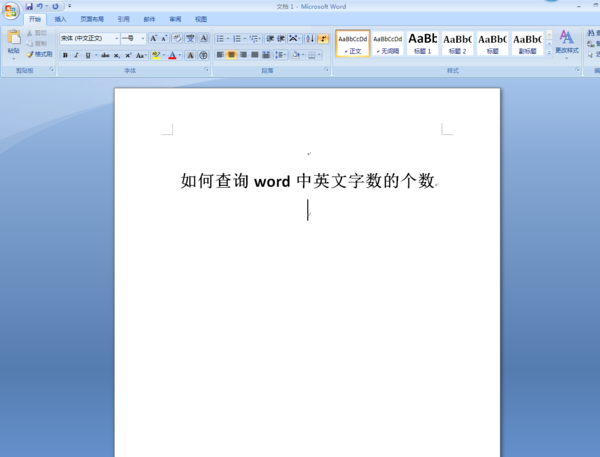Expand the Paste options arrow
Viewport: 600px width, 457px height.
pos(14,59)
